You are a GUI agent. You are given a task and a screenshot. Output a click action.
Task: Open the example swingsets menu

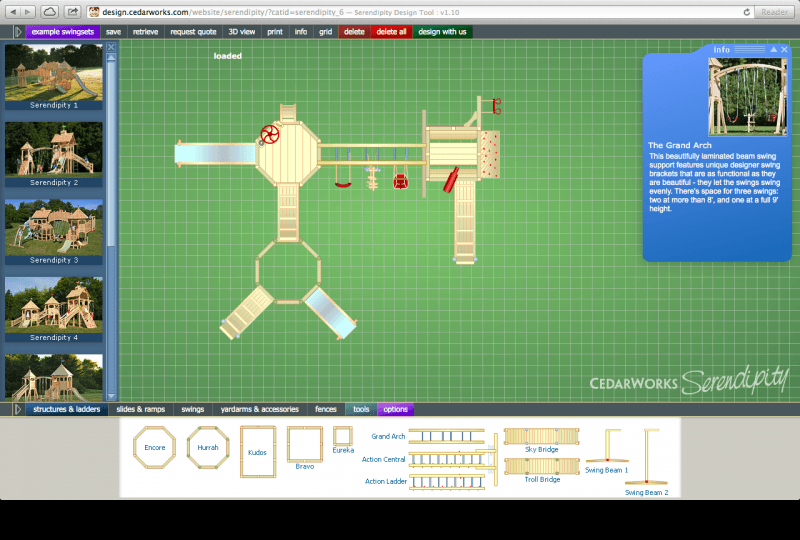point(63,32)
